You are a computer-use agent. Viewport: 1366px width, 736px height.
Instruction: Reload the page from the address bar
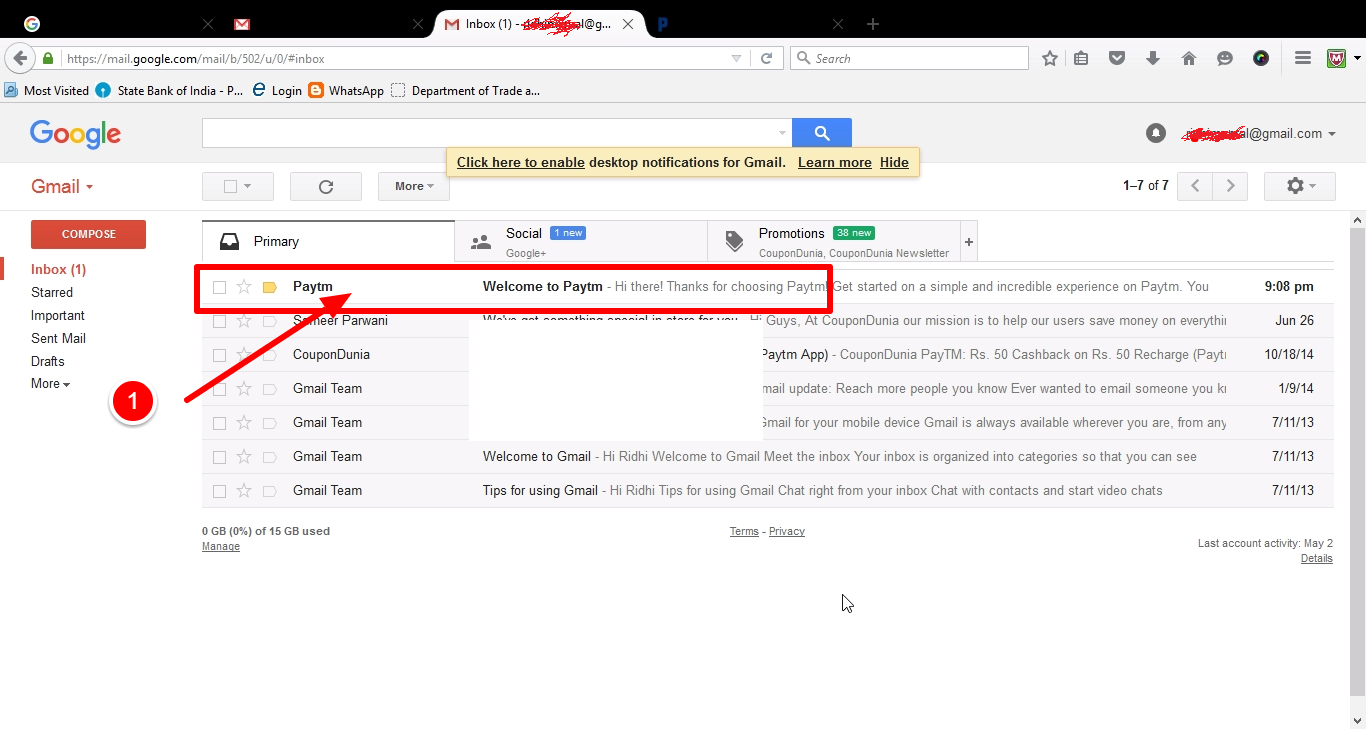pyautogui.click(x=766, y=59)
